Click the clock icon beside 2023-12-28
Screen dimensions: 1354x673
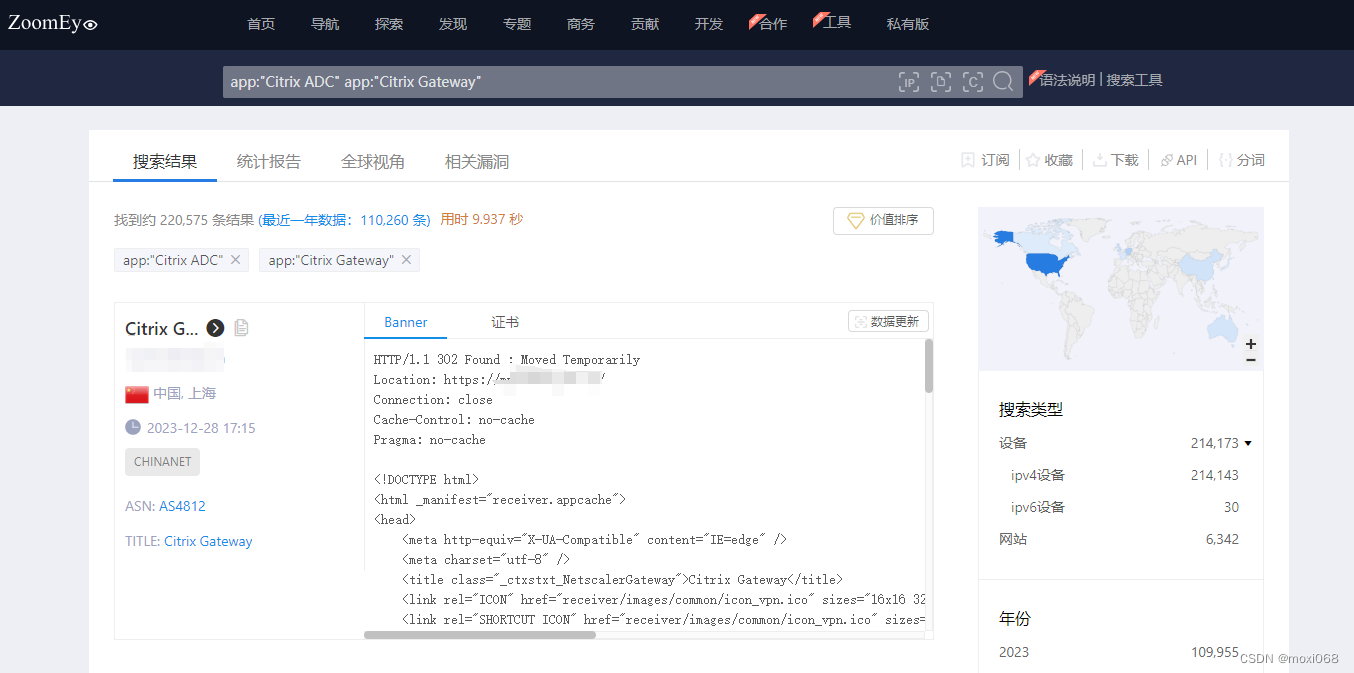[133, 428]
